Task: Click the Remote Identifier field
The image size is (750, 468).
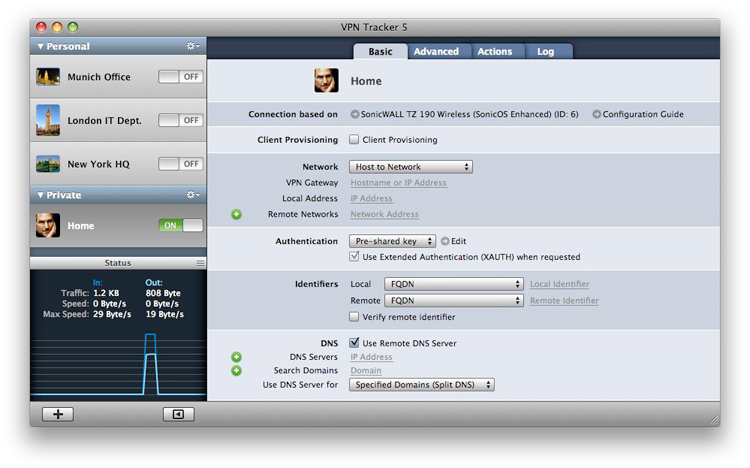Action: coord(564,301)
